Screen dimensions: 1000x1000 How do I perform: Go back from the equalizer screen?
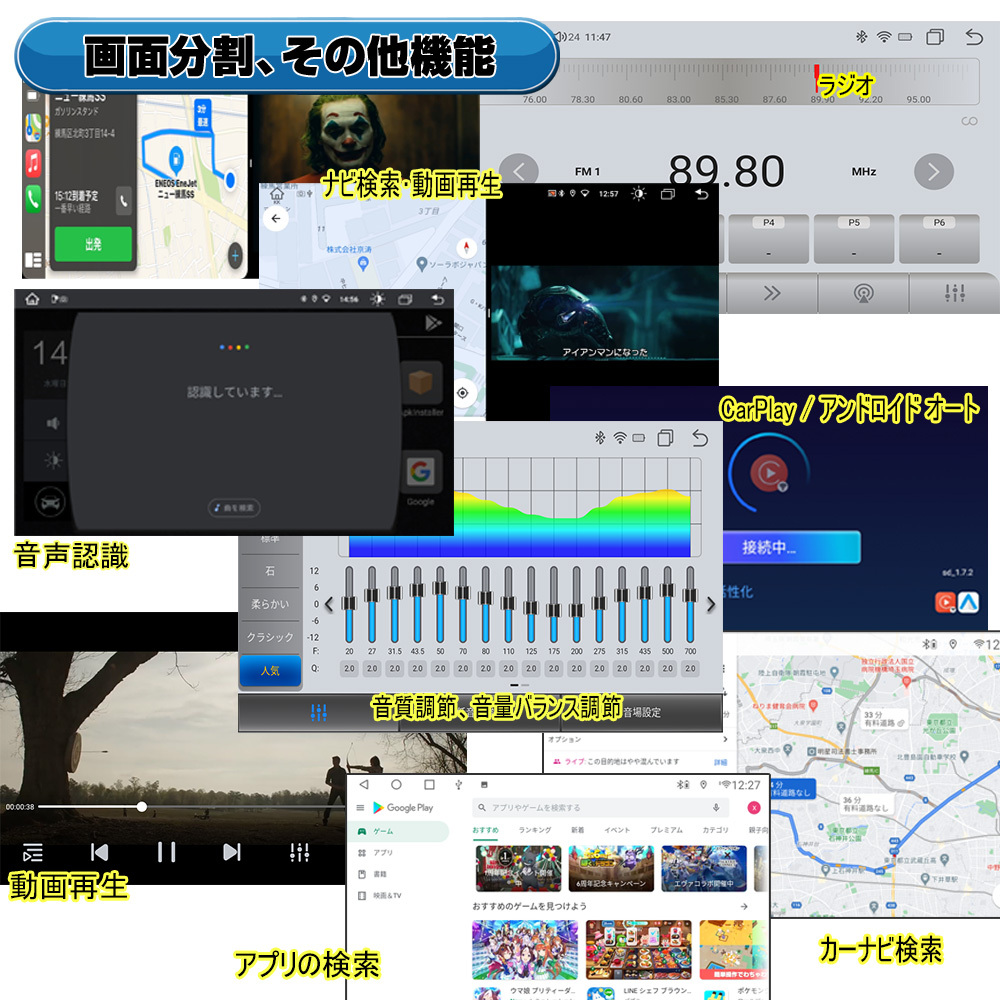tap(700, 438)
